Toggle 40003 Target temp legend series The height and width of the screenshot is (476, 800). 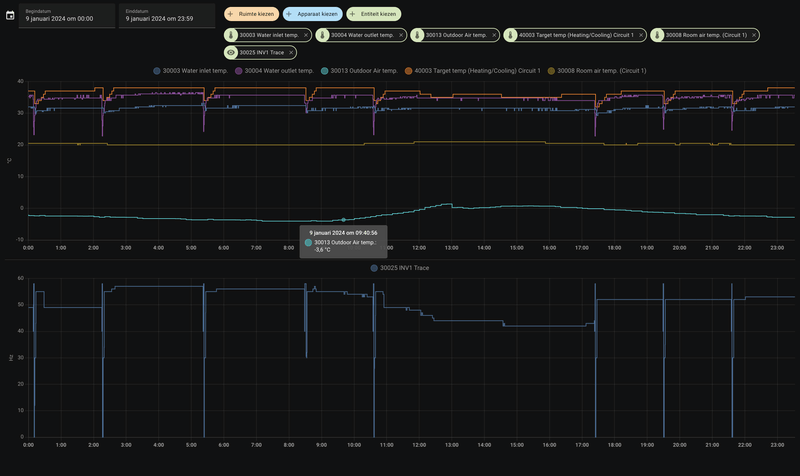pyautogui.click(x=472, y=71)
